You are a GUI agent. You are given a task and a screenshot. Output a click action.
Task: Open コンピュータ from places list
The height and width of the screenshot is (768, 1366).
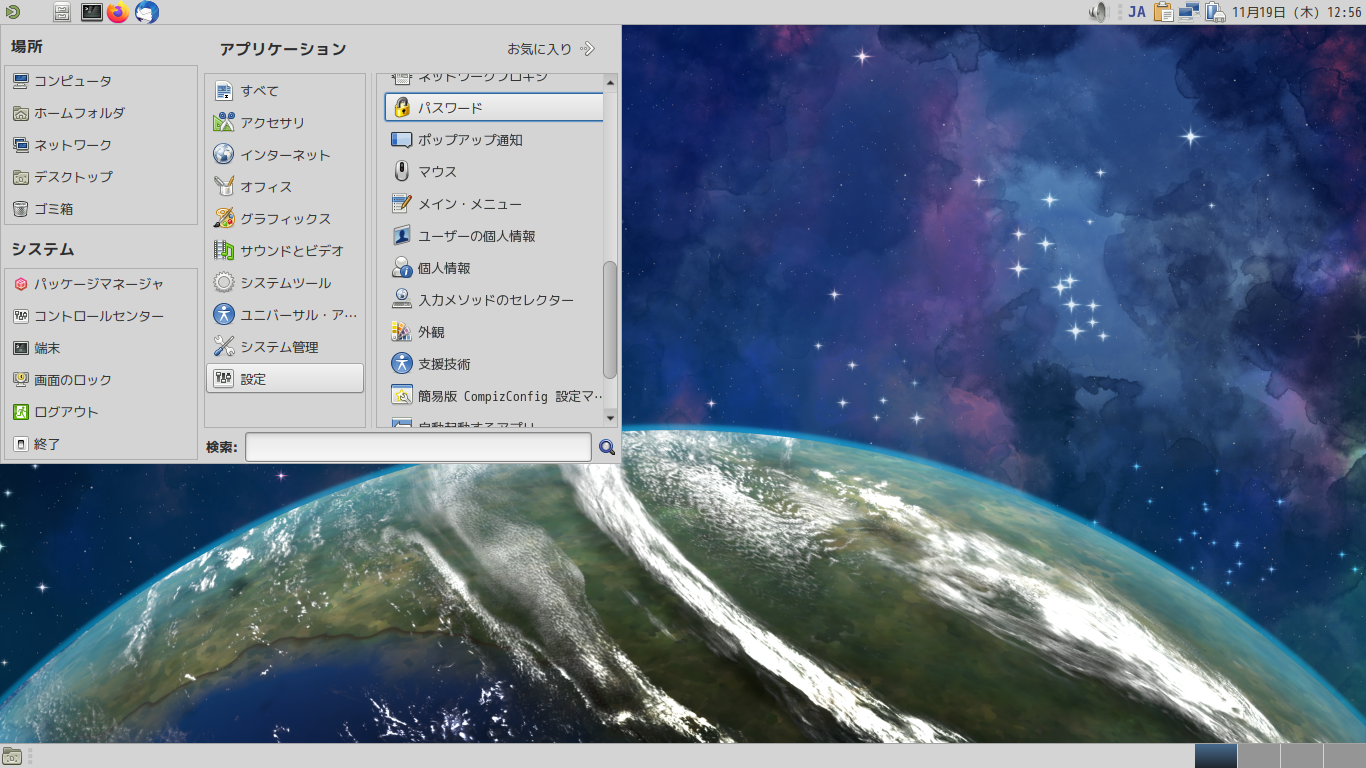coord(101,81)
